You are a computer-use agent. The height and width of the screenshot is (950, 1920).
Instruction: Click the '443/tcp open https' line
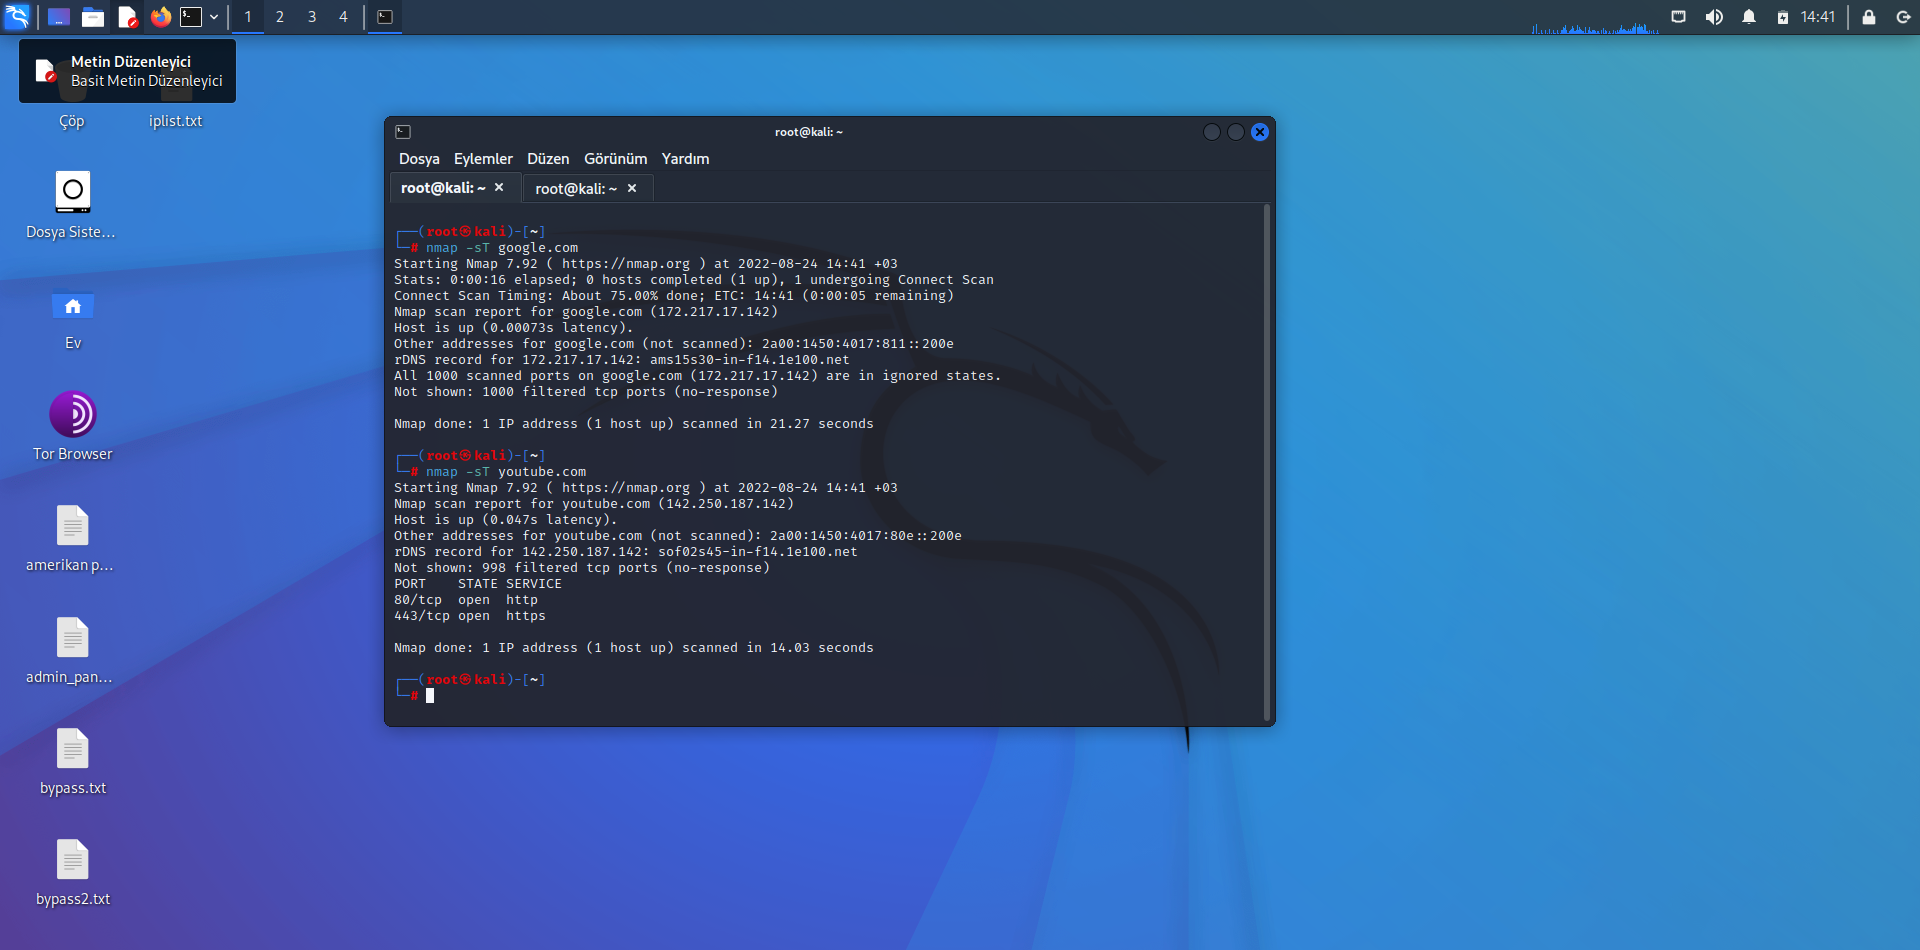tap(470, 616)
